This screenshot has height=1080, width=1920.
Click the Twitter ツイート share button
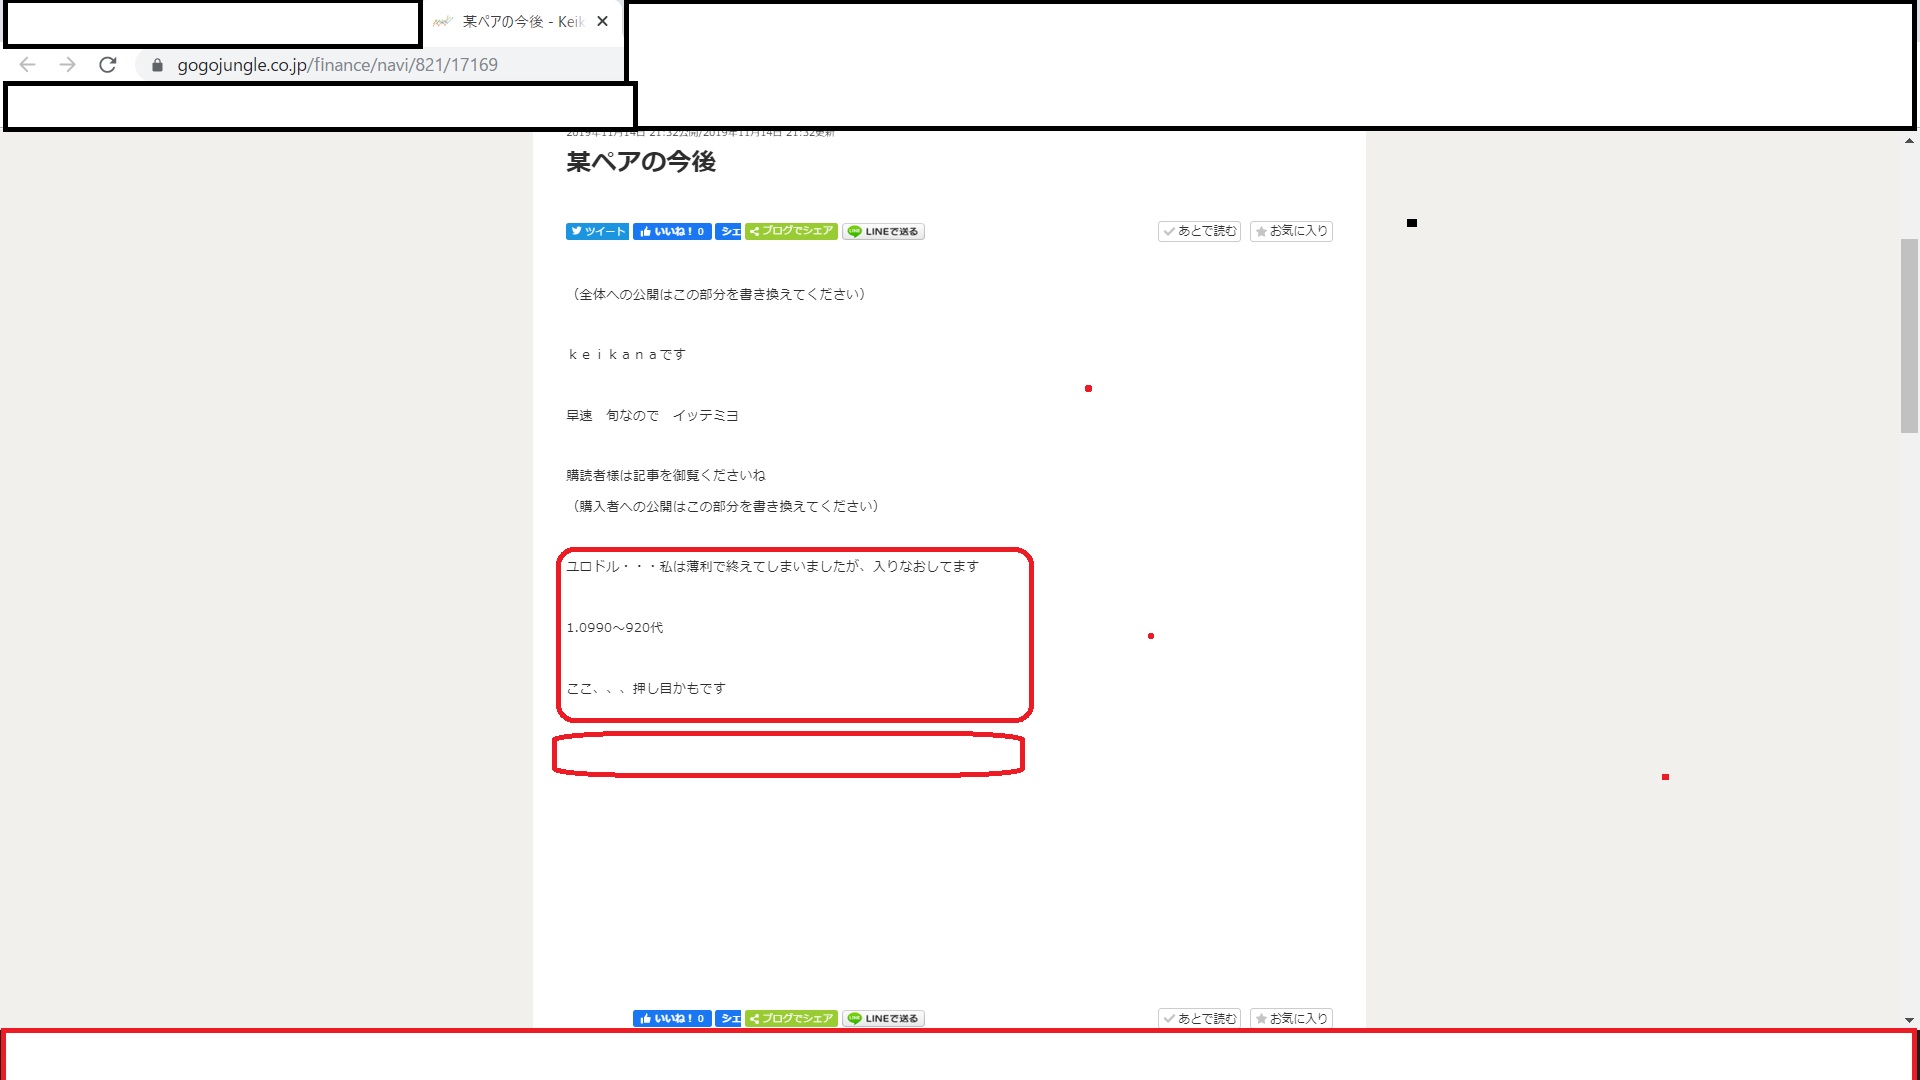click(597, 231)
